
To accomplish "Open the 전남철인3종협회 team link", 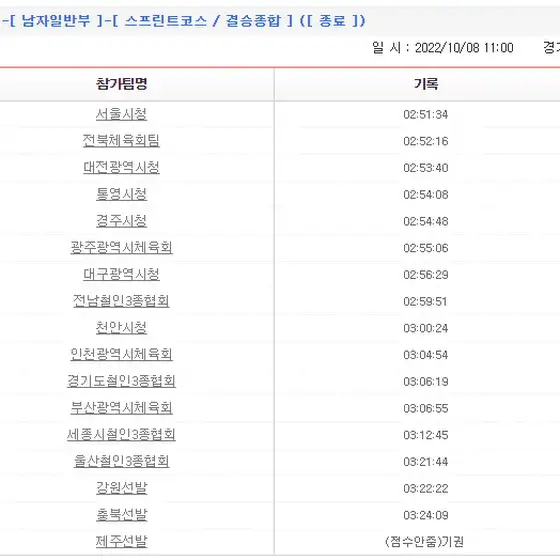I will pos(121,301).
